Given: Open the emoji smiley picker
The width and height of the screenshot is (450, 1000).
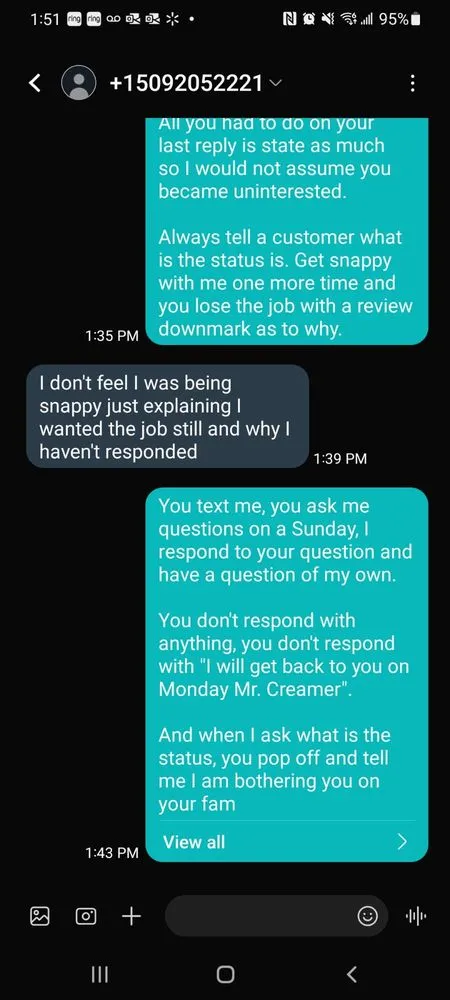Looking at the screenshot, I should [367, 916].
